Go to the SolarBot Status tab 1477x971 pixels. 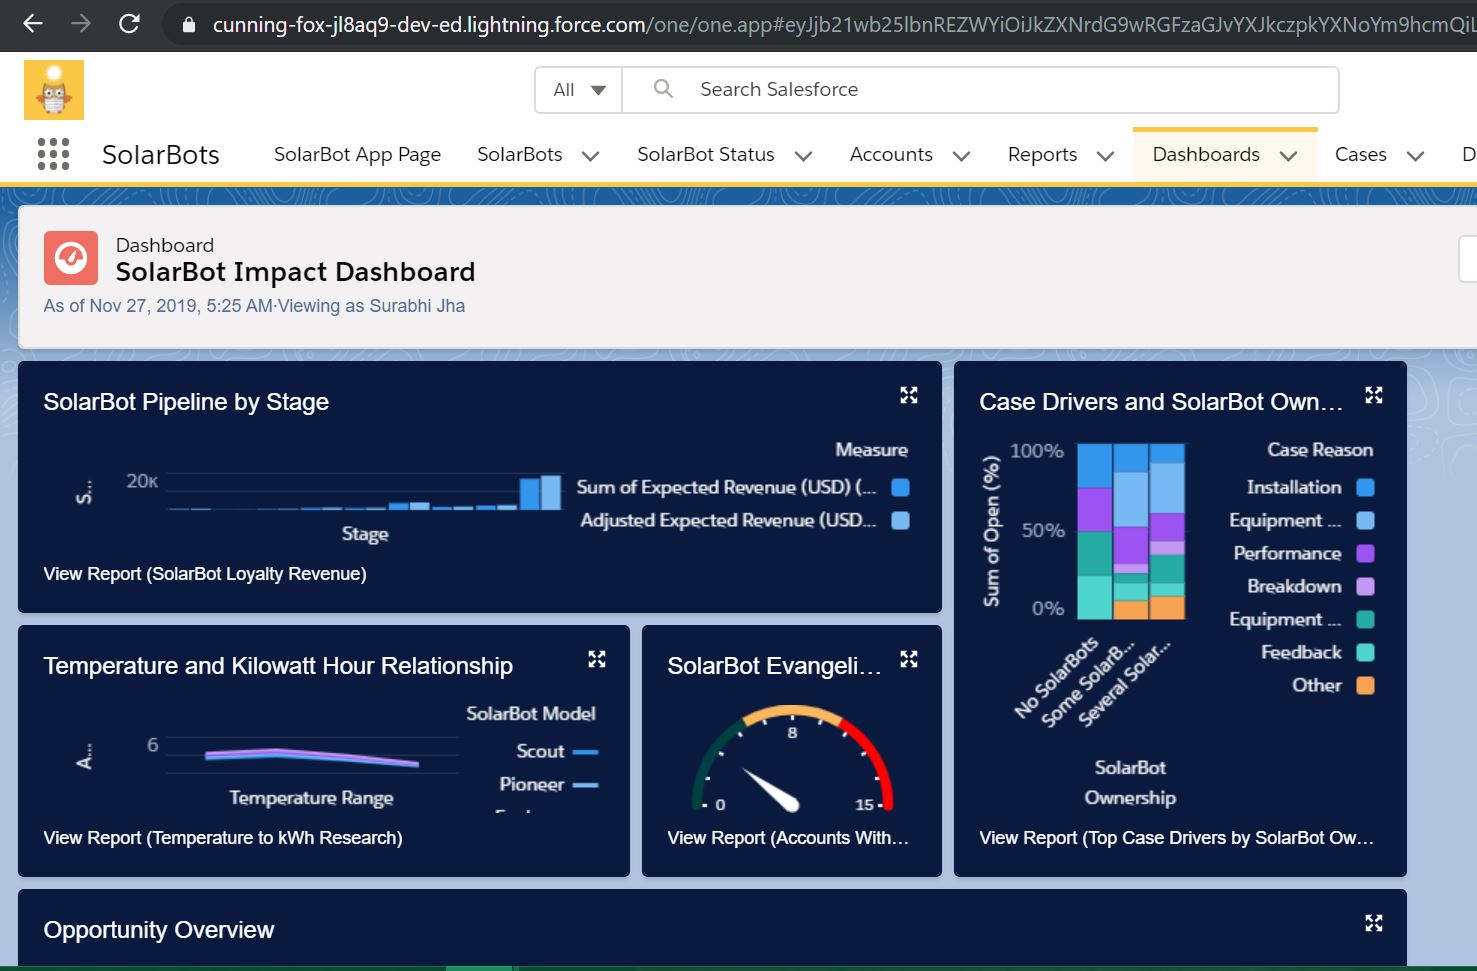pos(706,154)
